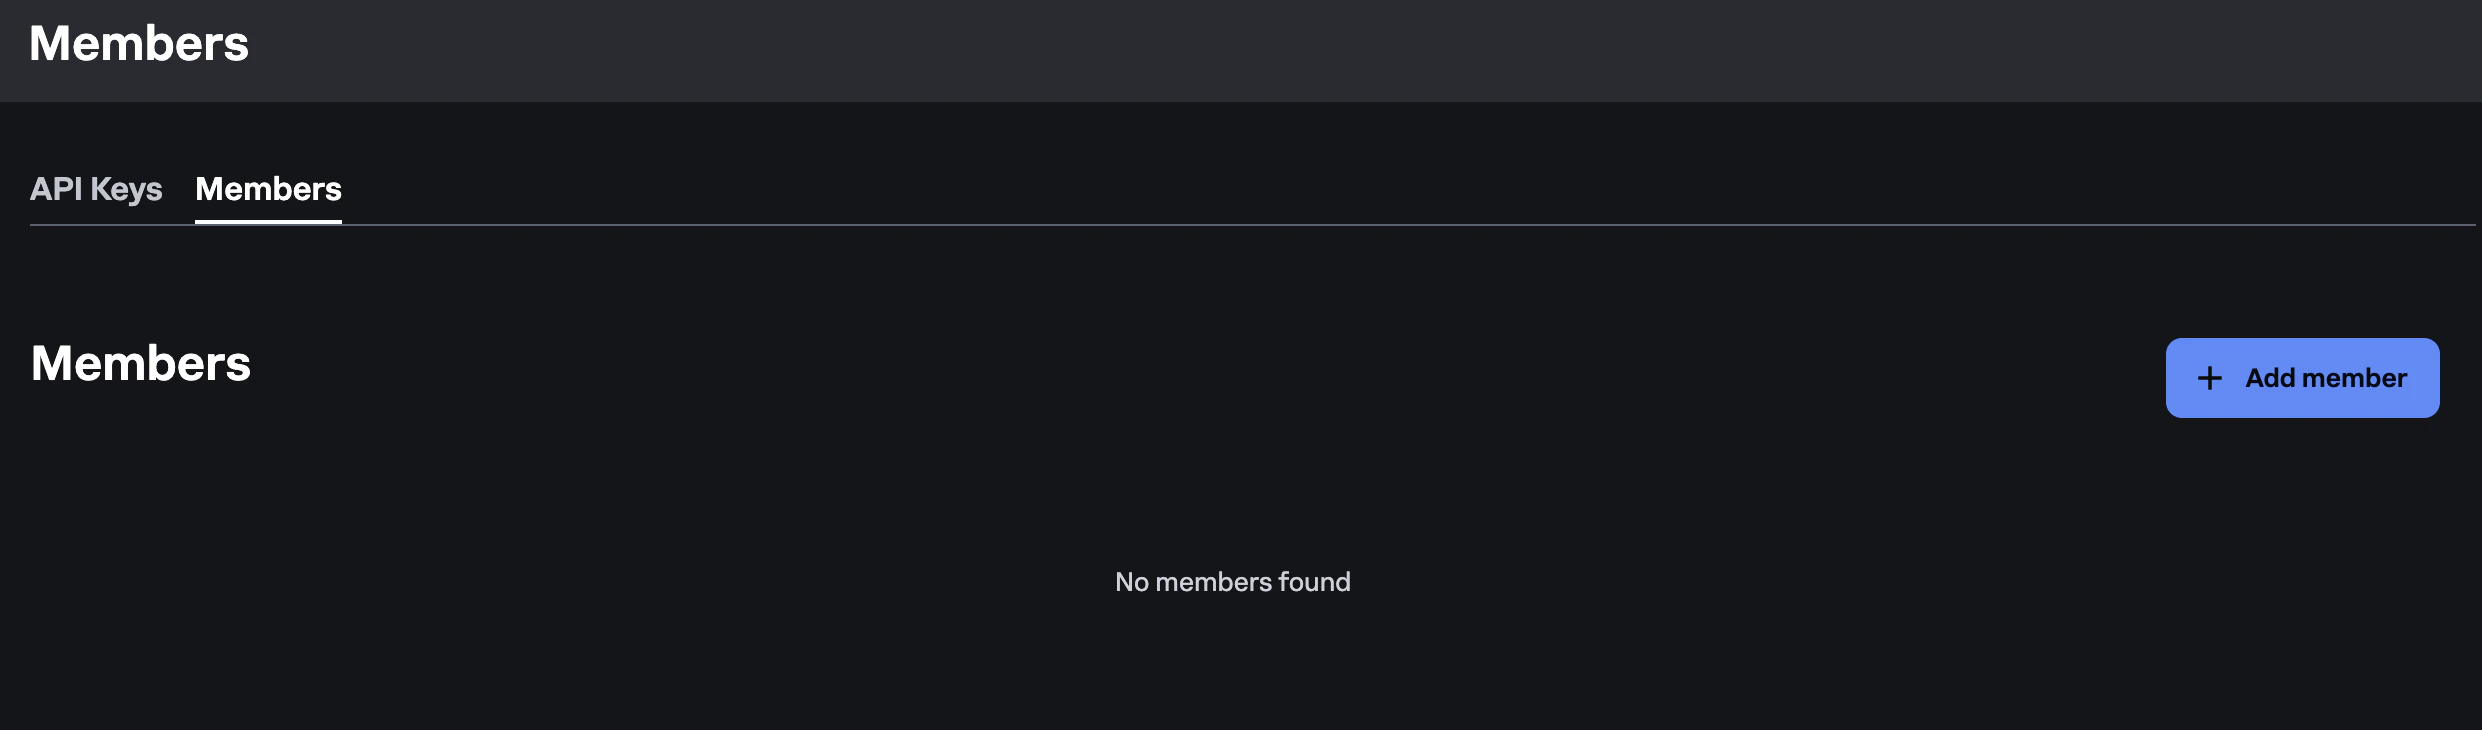Click the plus symbol inside the blue button
2482x730 pixels.
2208,378
